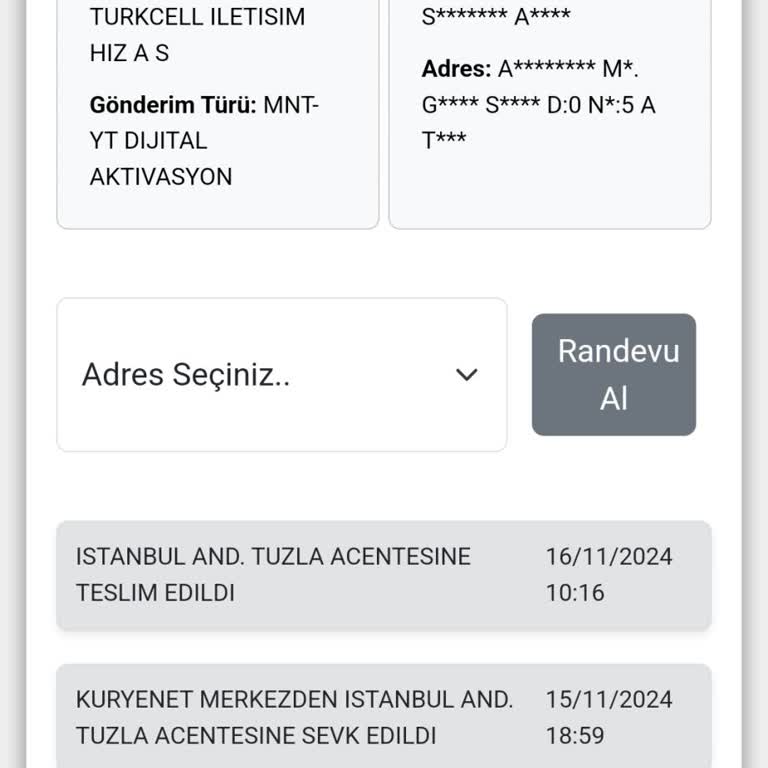This screenshot has height=768, width=768.
Task: Click the sender card with Turkcell Iletisim
Action: pos(218,114)
